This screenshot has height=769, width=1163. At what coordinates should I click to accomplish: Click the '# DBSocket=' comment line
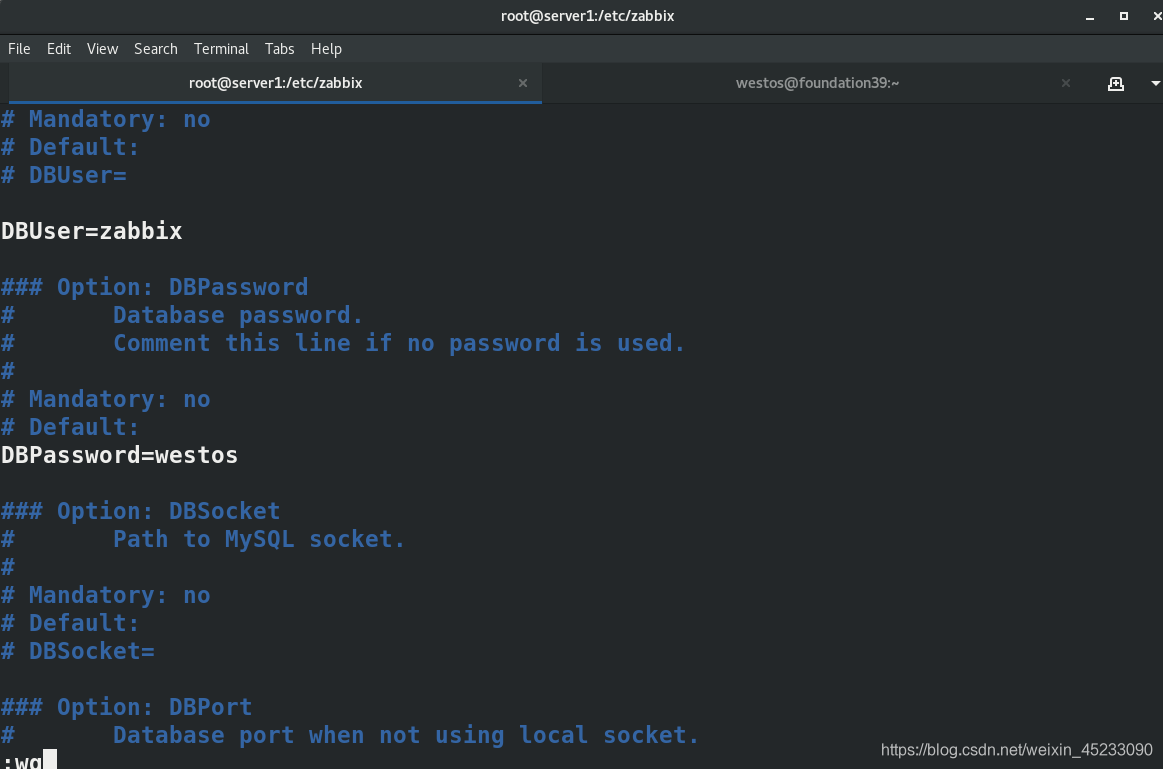click(x=78, y=652)
